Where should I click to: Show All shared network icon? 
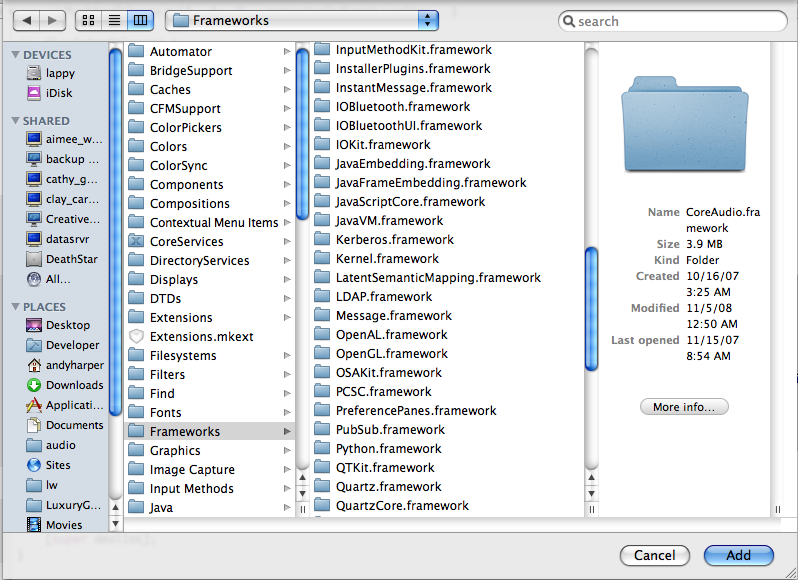point(34,279)
